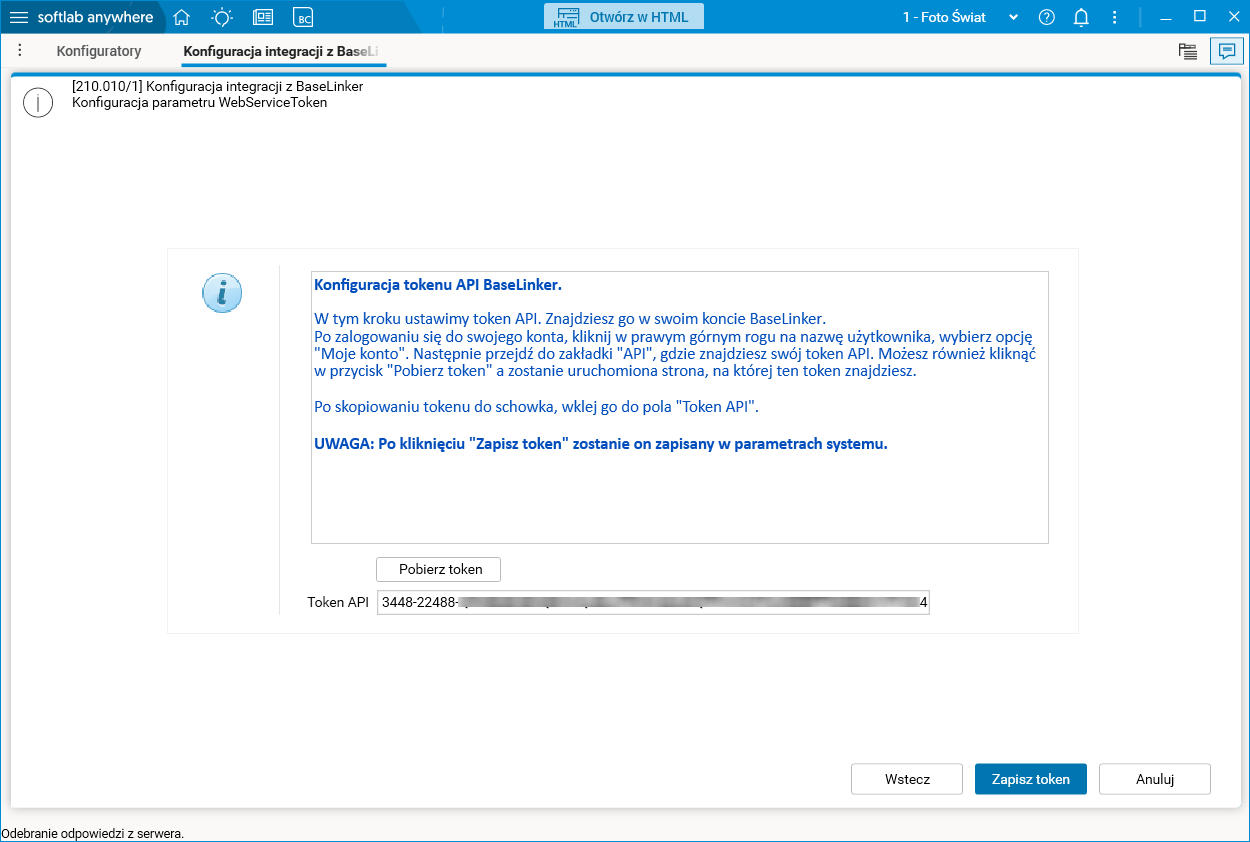This screenshot has width=1250, height=842.
Task: Go back with Wstecz button
Action: (x=907, y=779)
